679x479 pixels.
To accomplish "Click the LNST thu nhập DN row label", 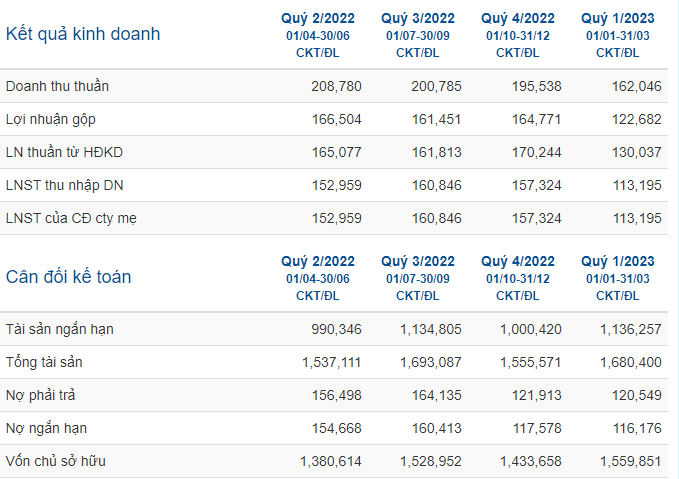I will pyautogui.click(x=65, y=185).
